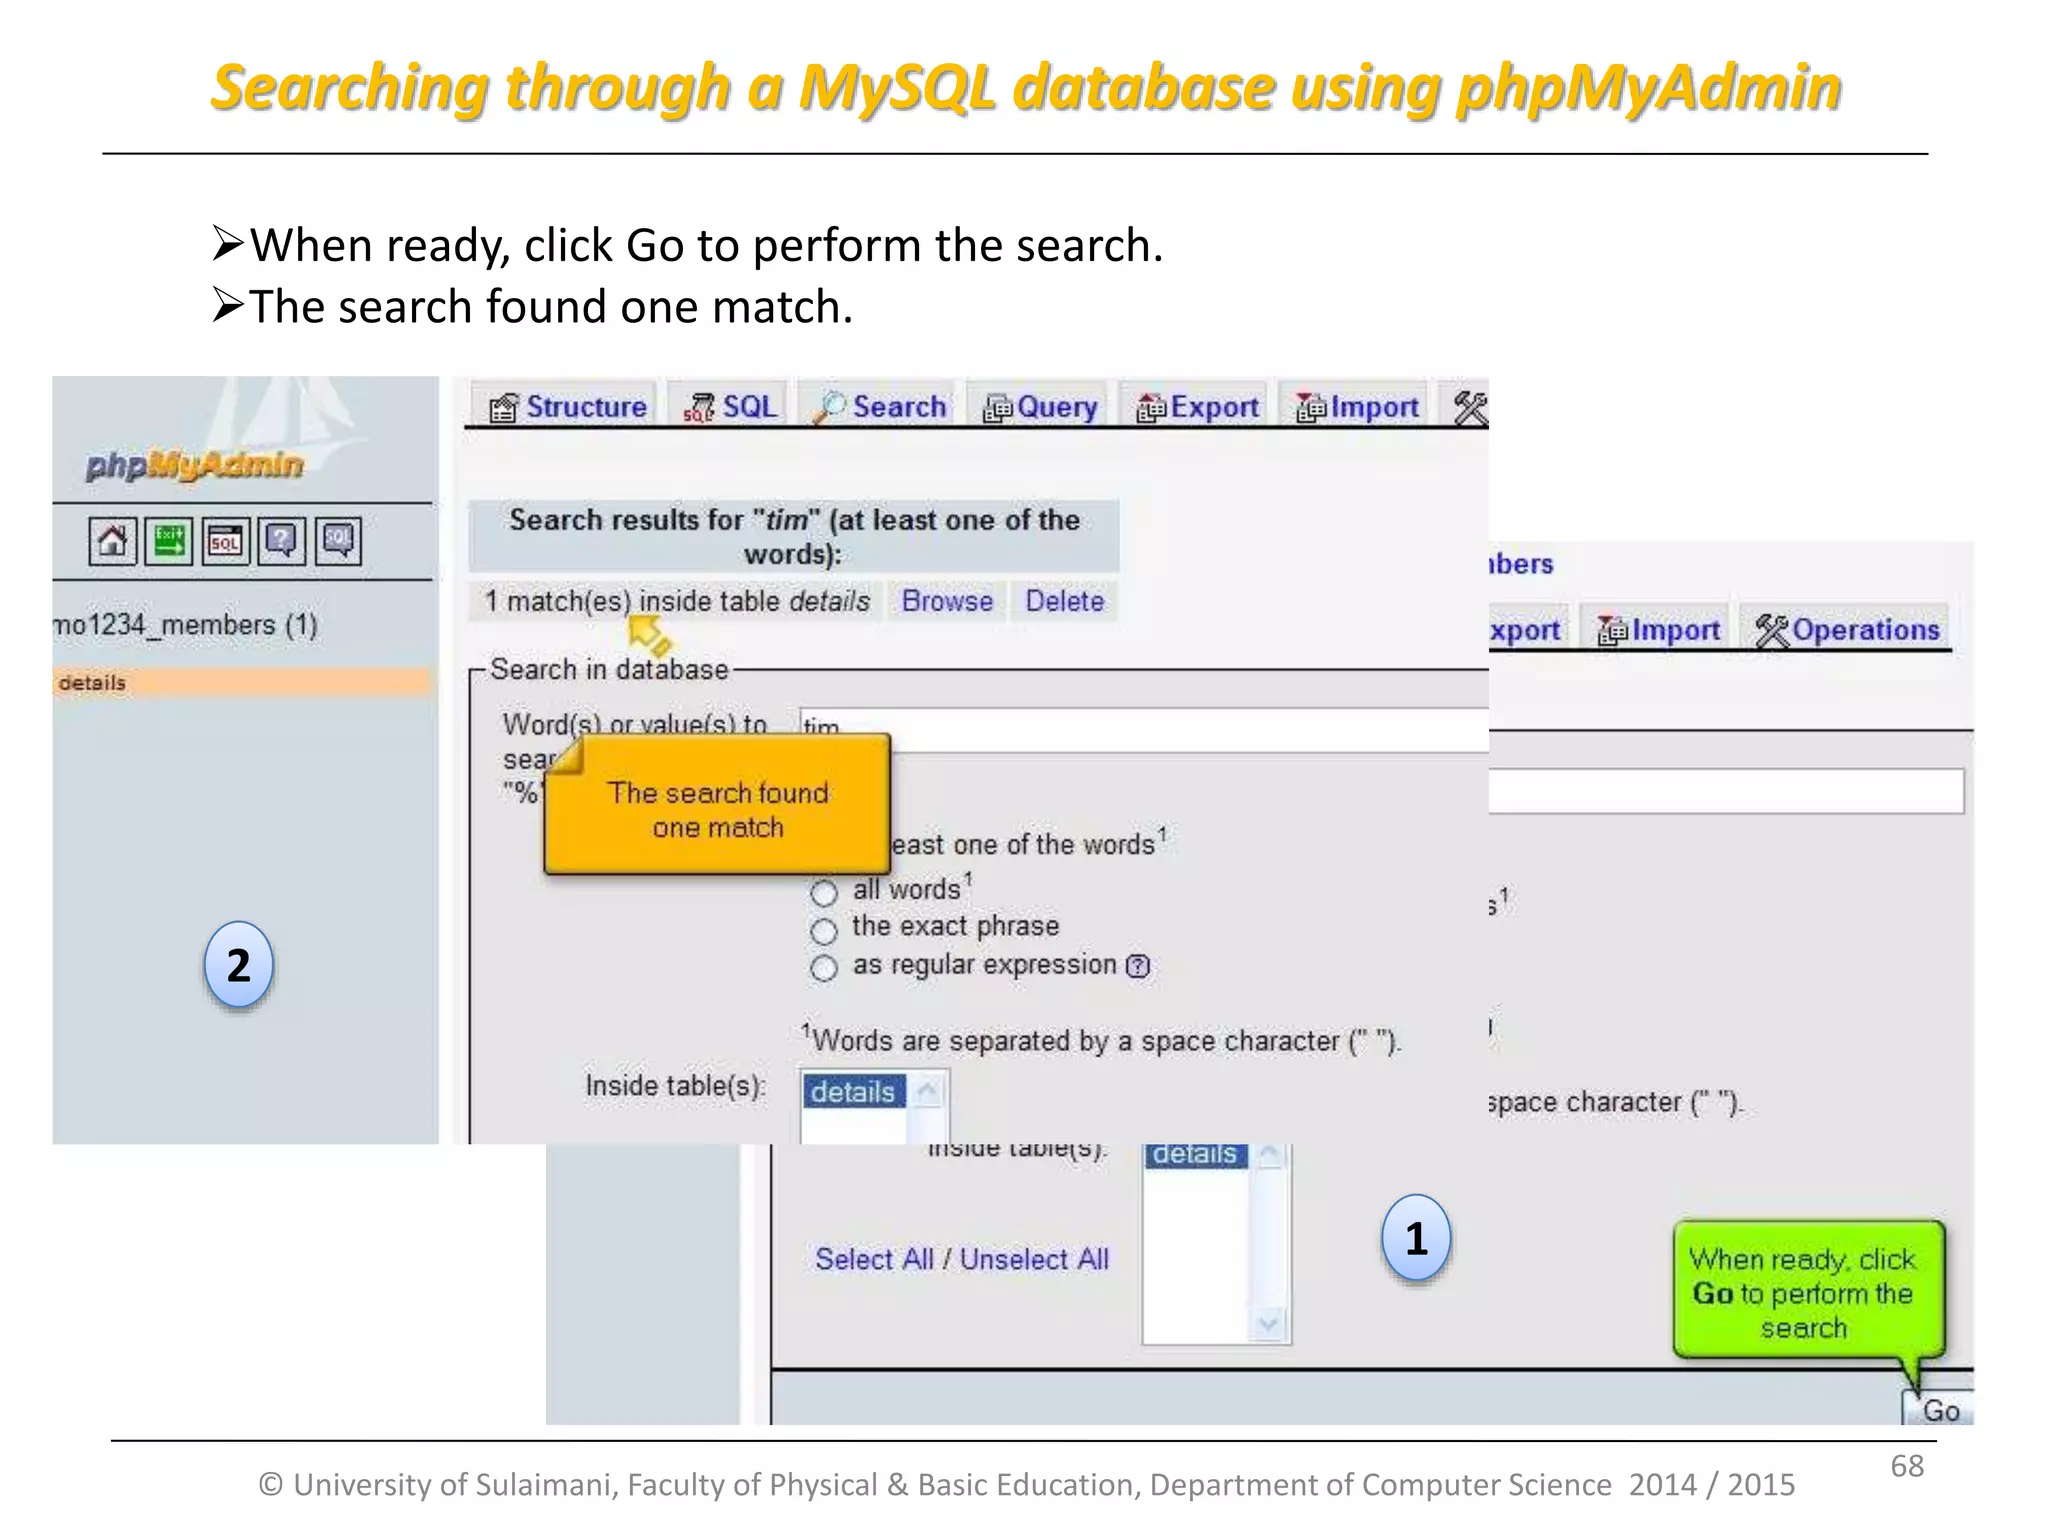Click Browse link for details matches
Screen dimensions: 2048x1536
(x=947, y=601)
